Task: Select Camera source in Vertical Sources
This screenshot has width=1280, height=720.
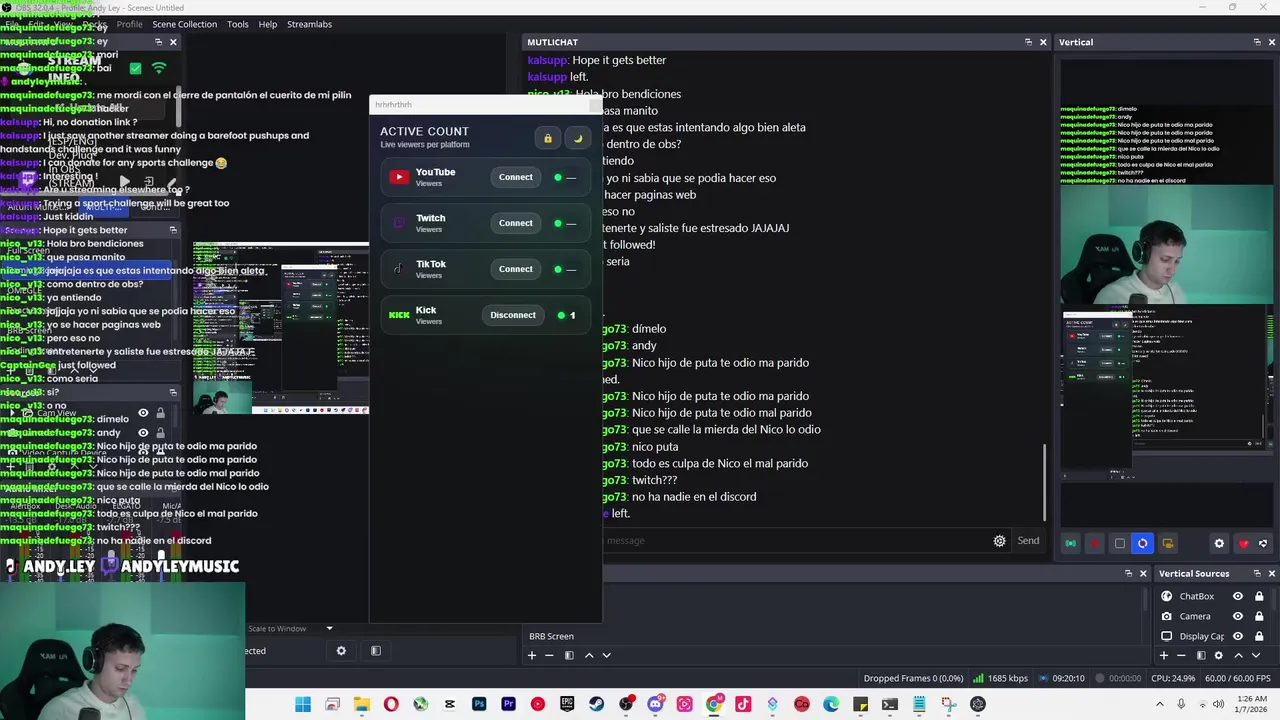Action: tap(1195, 616)
